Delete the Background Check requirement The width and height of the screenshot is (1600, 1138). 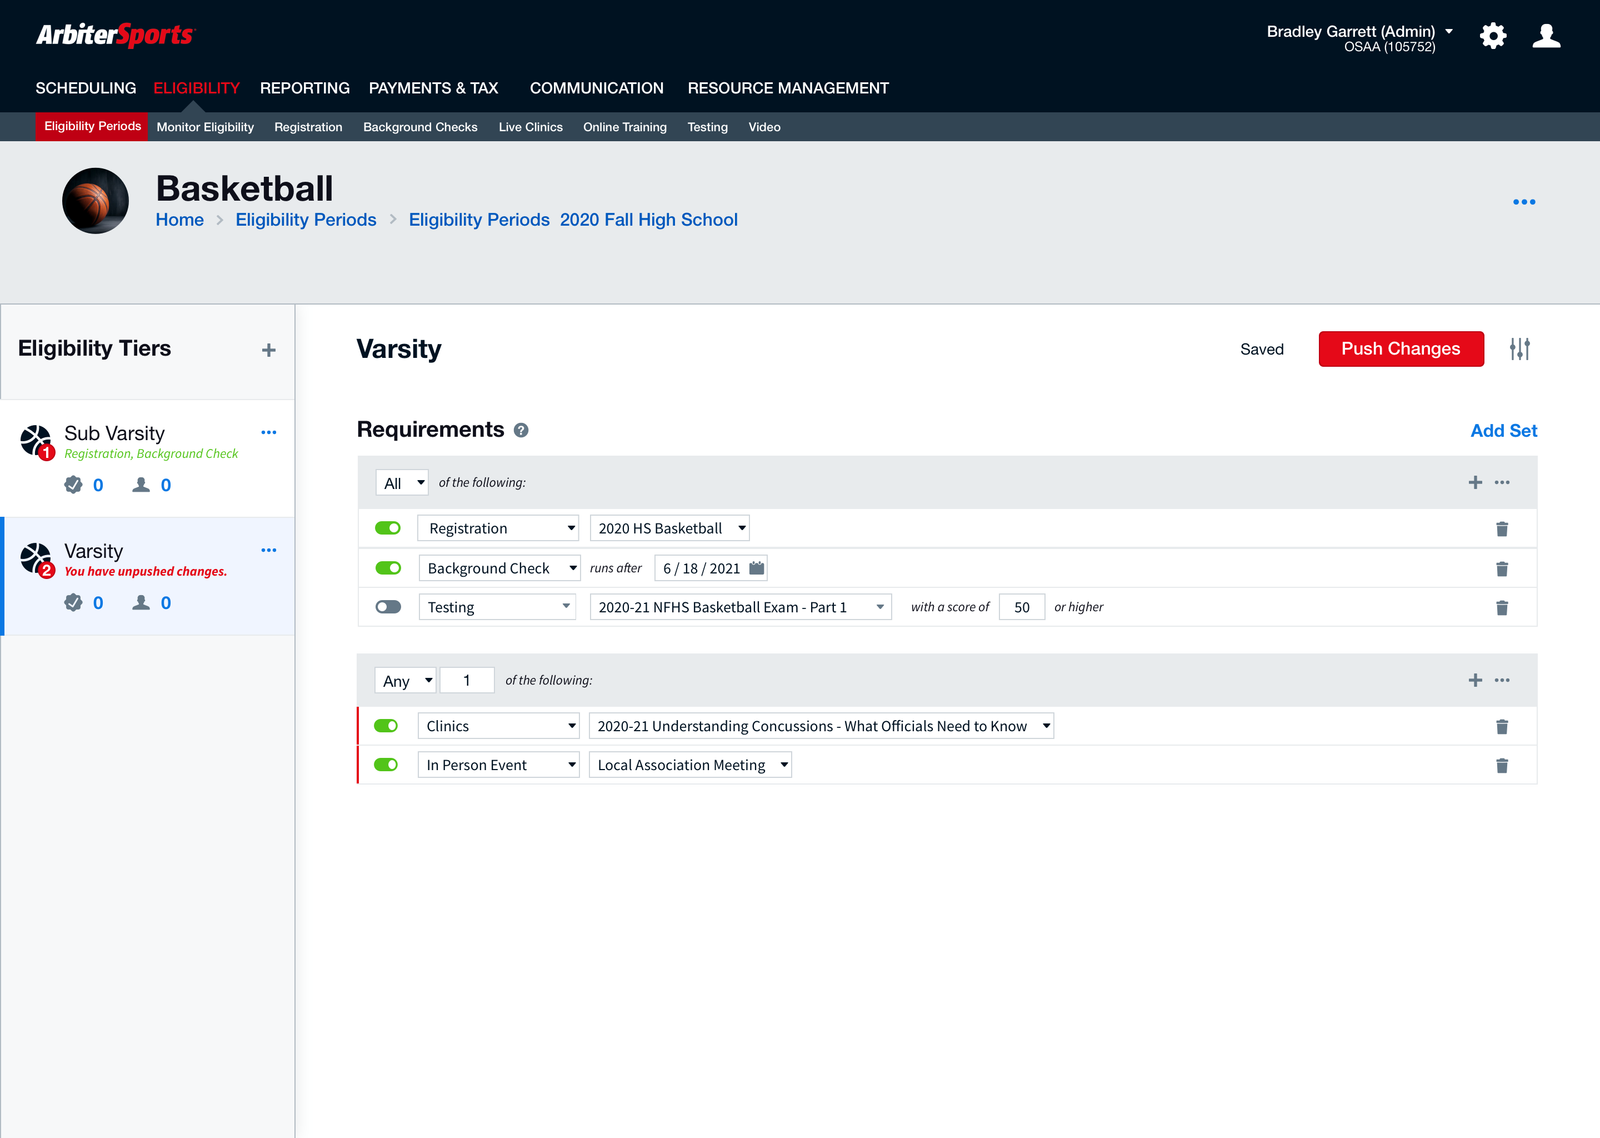(x=1502, y=569)
